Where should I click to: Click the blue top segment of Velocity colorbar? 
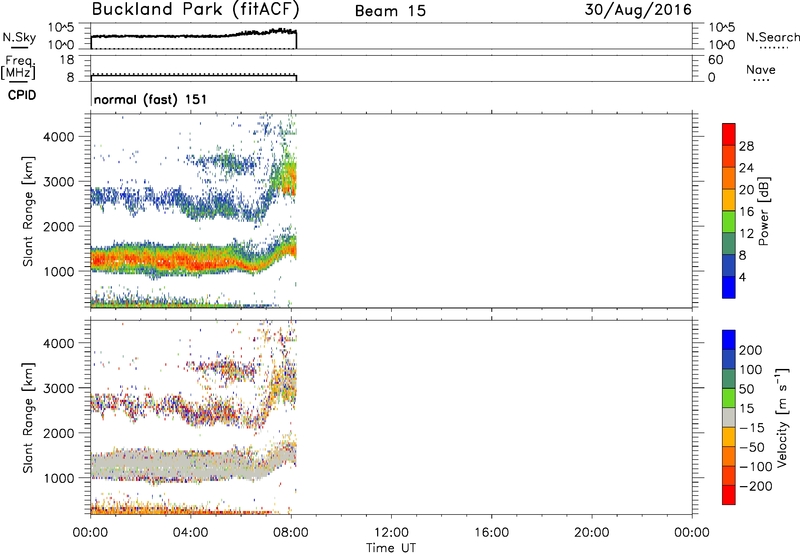click(x=729, y=340)
